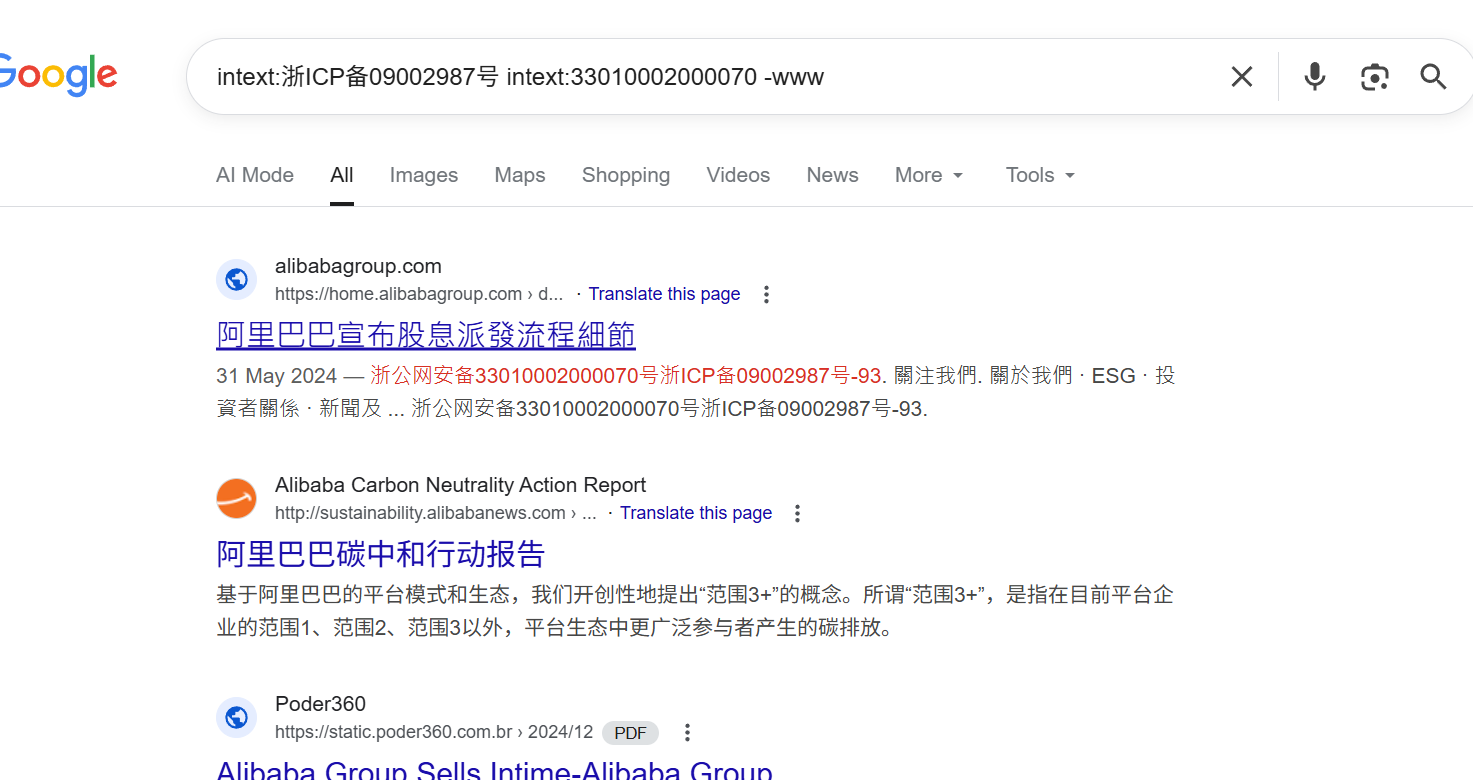Start a voice search using the microphone icon
This screenshot has height=780, width=1473.
click(x=1314, y=76)
